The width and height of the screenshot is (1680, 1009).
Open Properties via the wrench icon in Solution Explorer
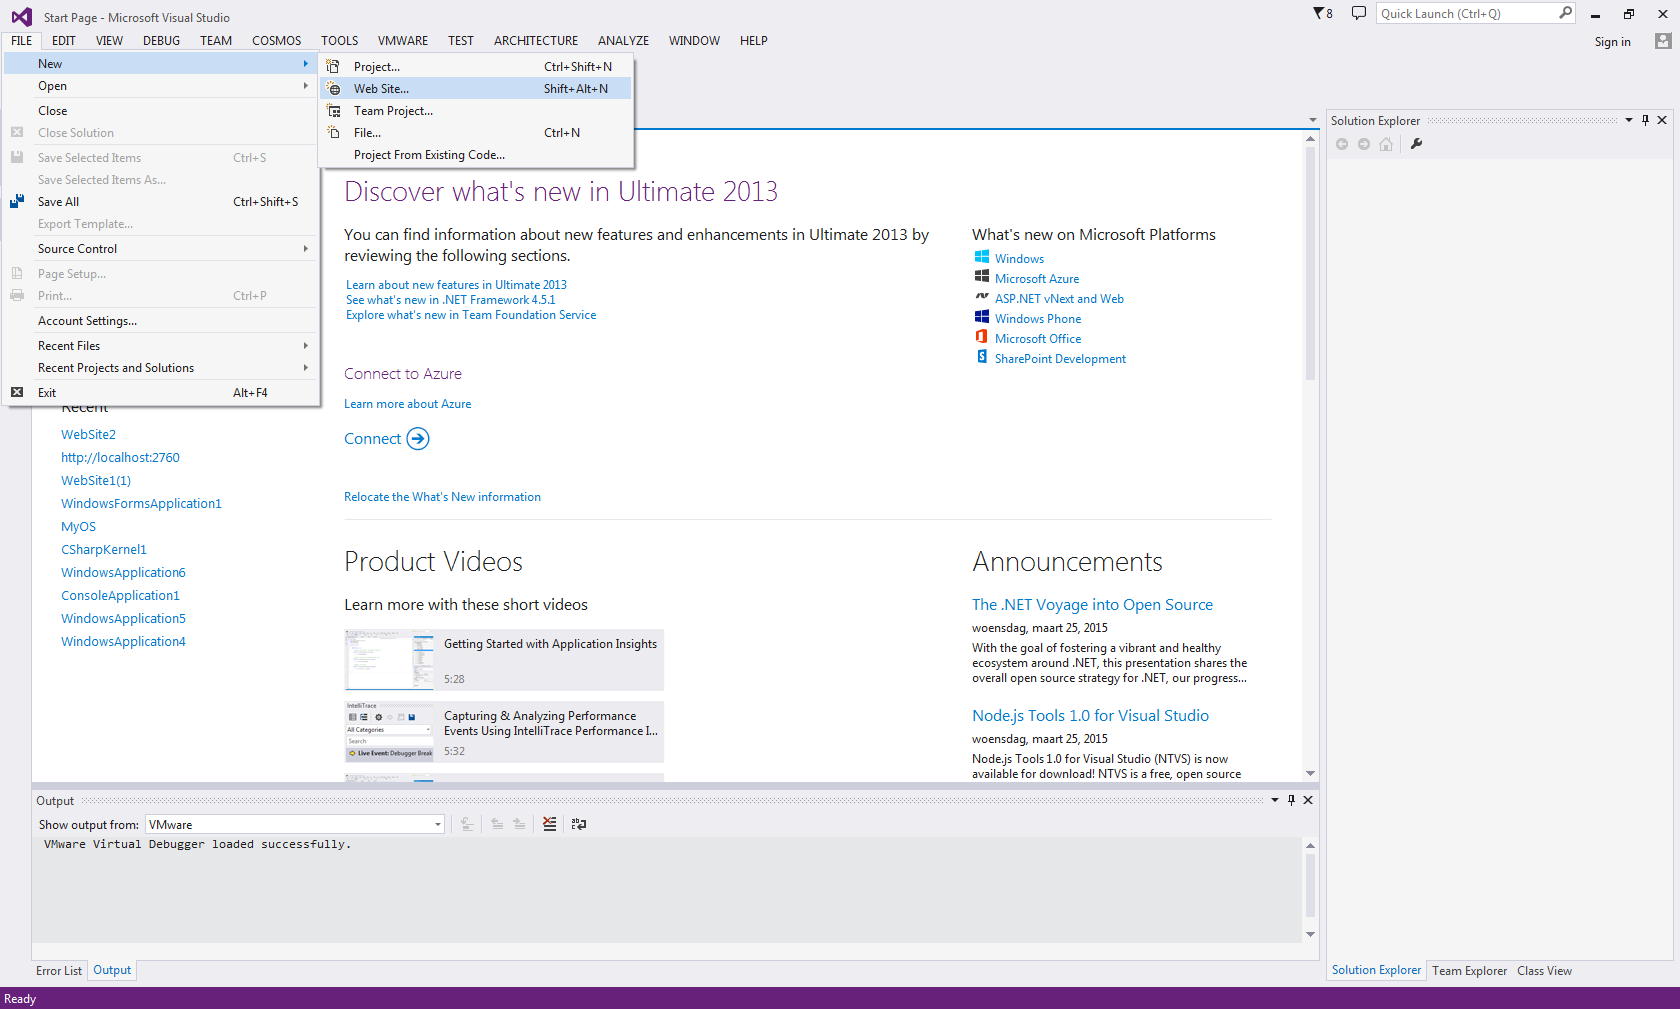pos(1416,144)
